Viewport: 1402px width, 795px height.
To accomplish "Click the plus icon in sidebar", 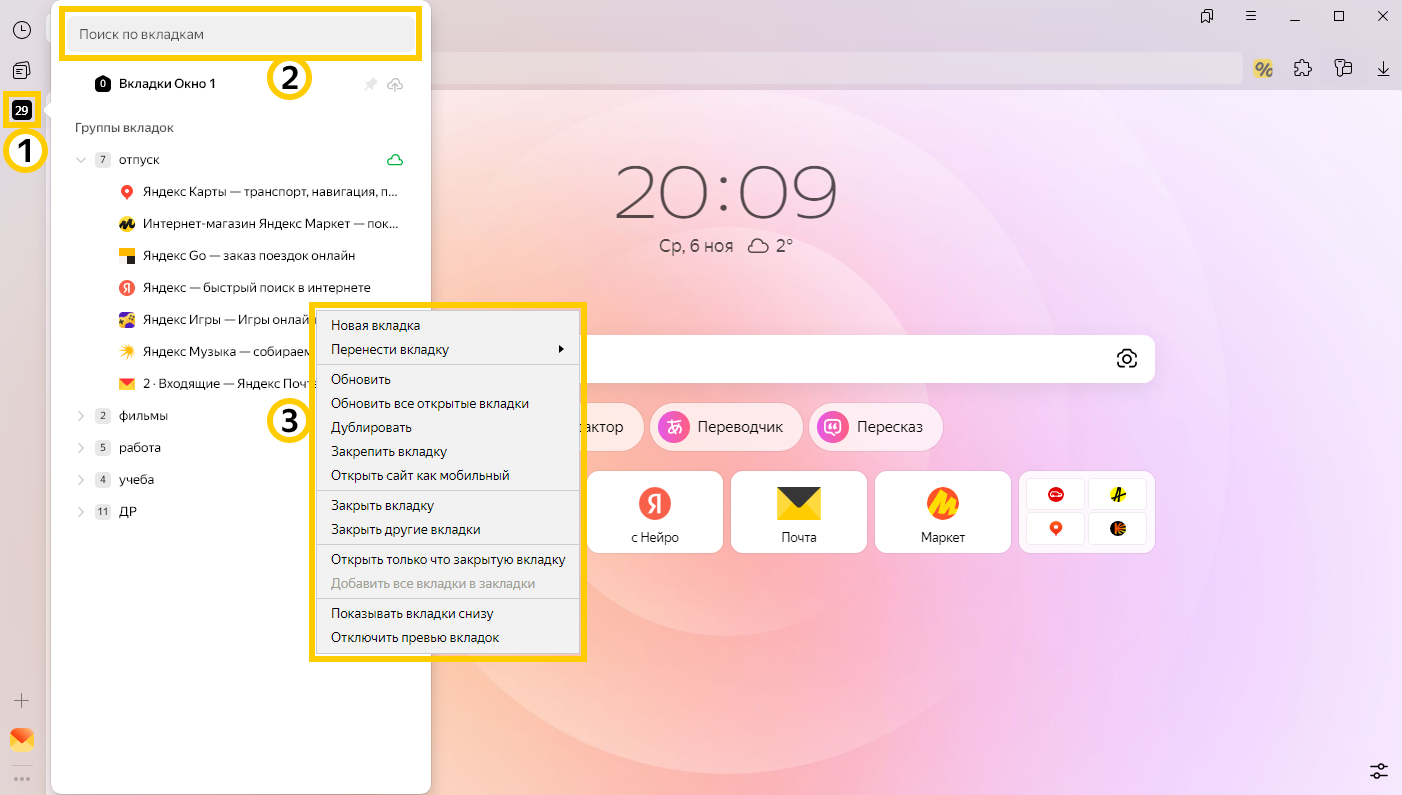I will pyautogui.click(x=21, y=700).
